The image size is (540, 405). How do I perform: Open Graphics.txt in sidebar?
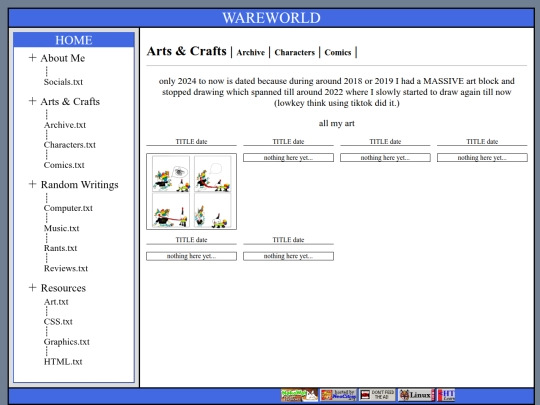[66, 342]
